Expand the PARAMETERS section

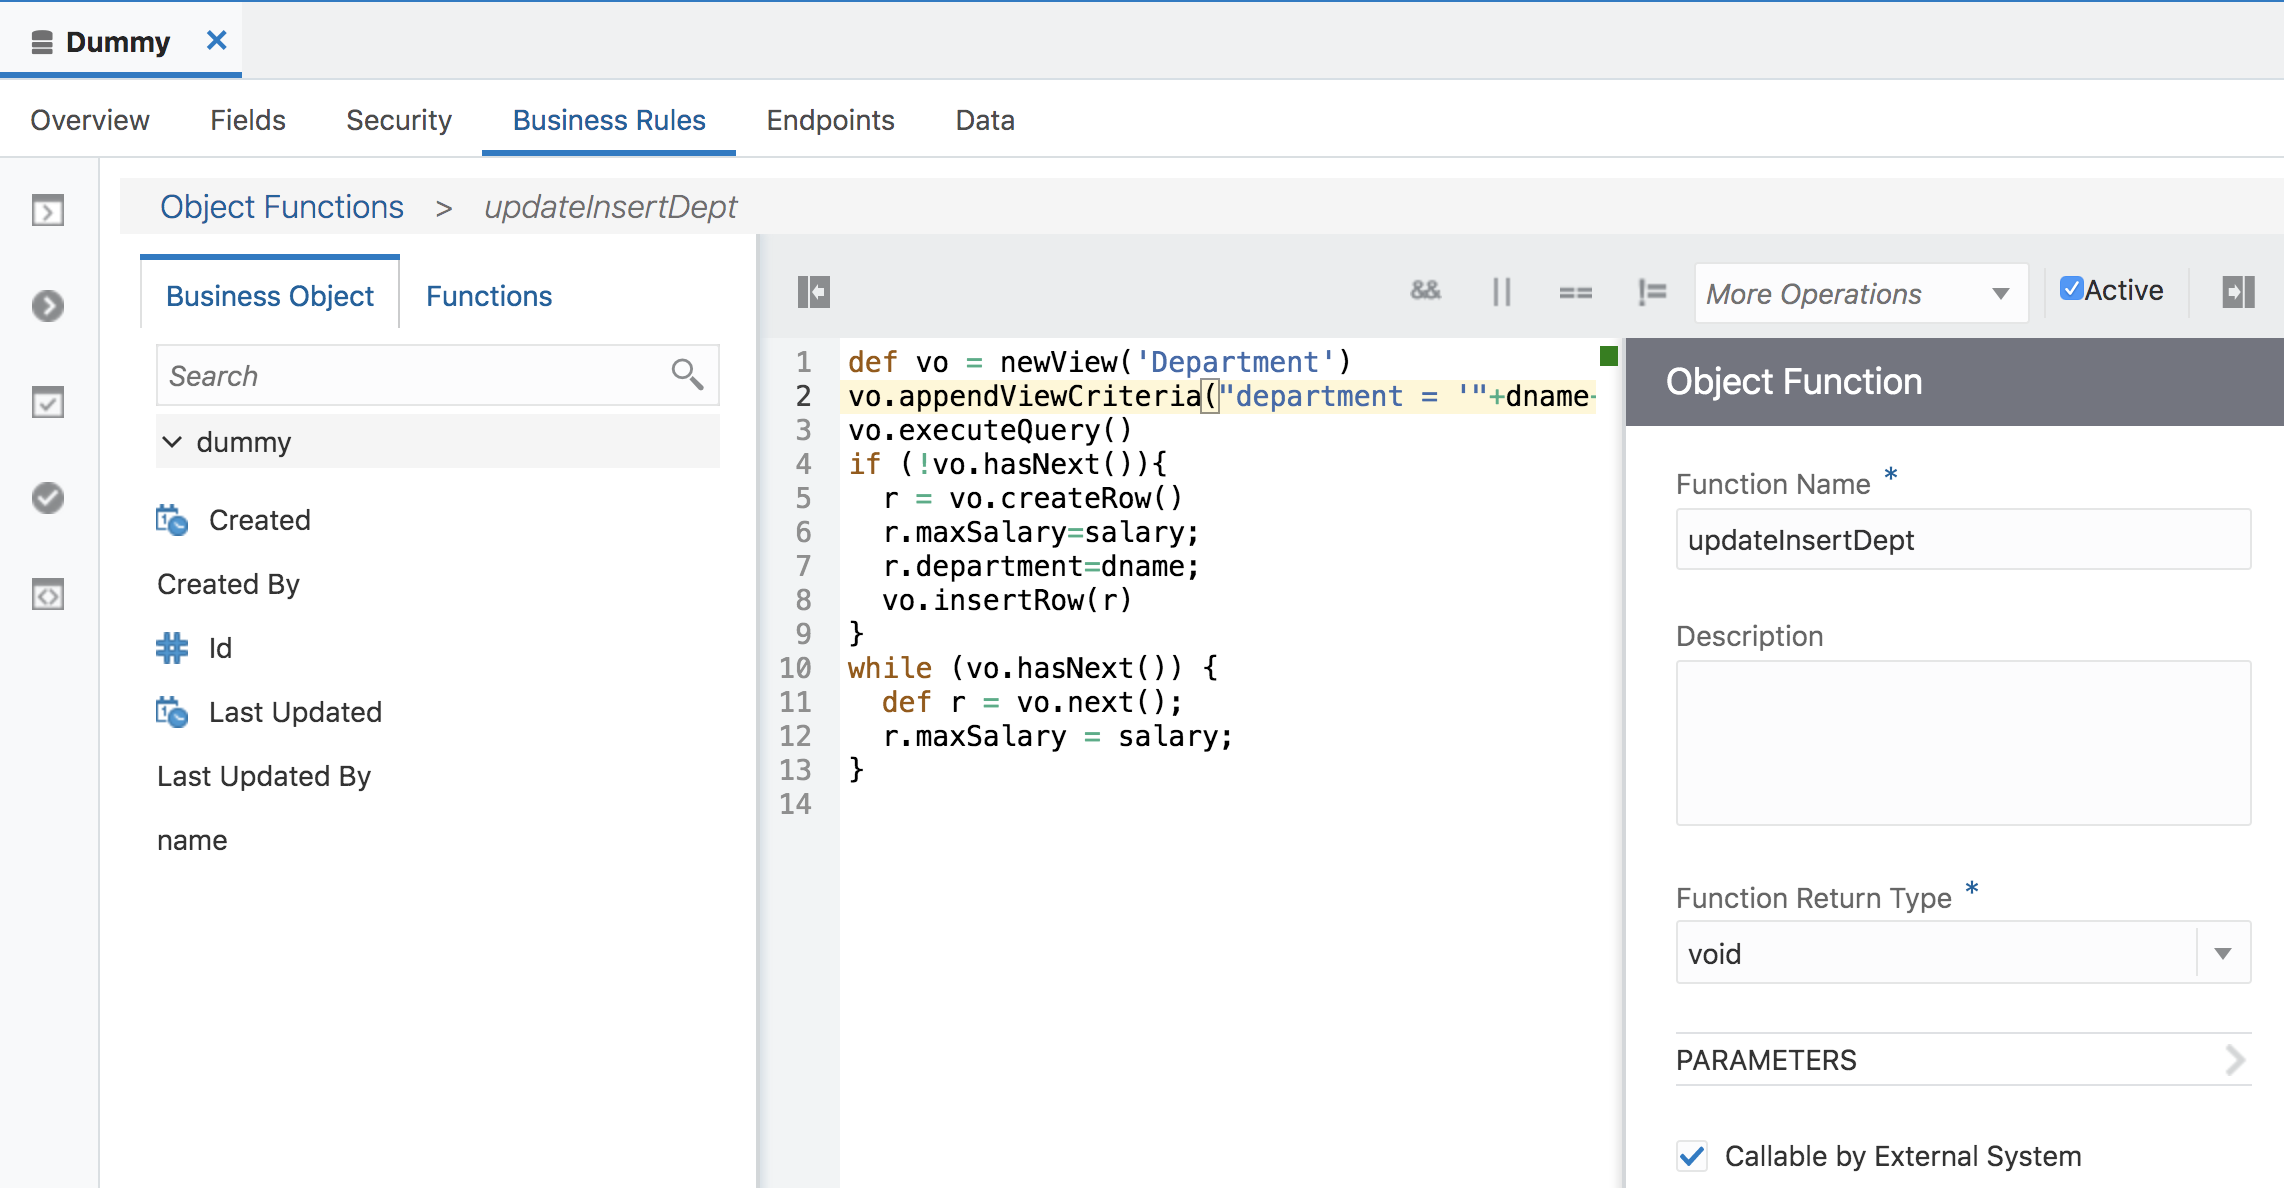click(2237, 1059)
